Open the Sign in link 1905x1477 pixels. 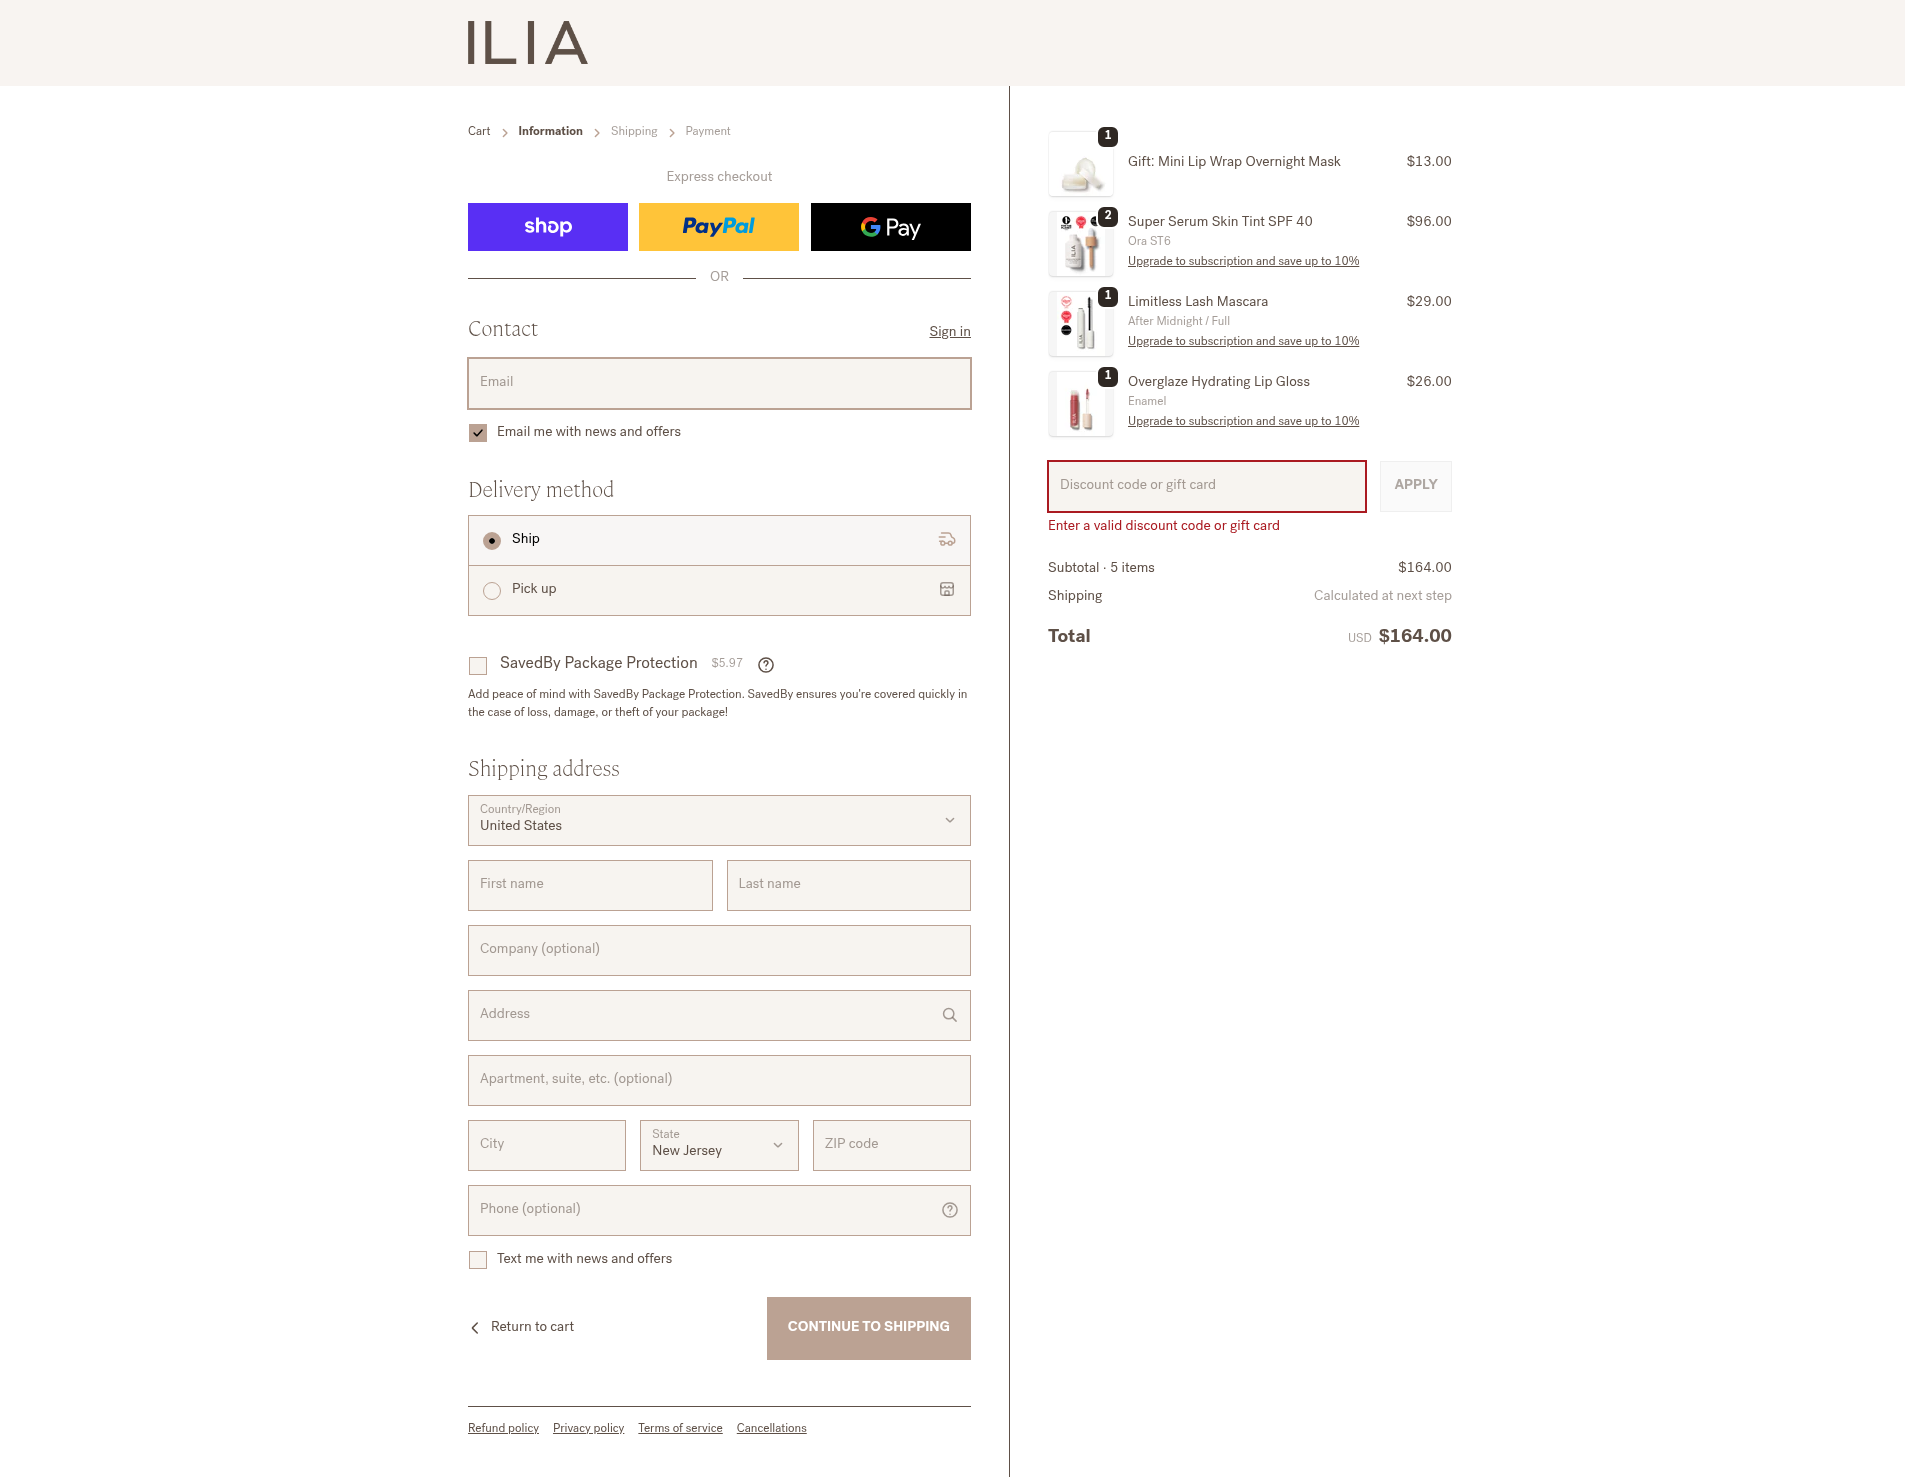tap(949, 332)
